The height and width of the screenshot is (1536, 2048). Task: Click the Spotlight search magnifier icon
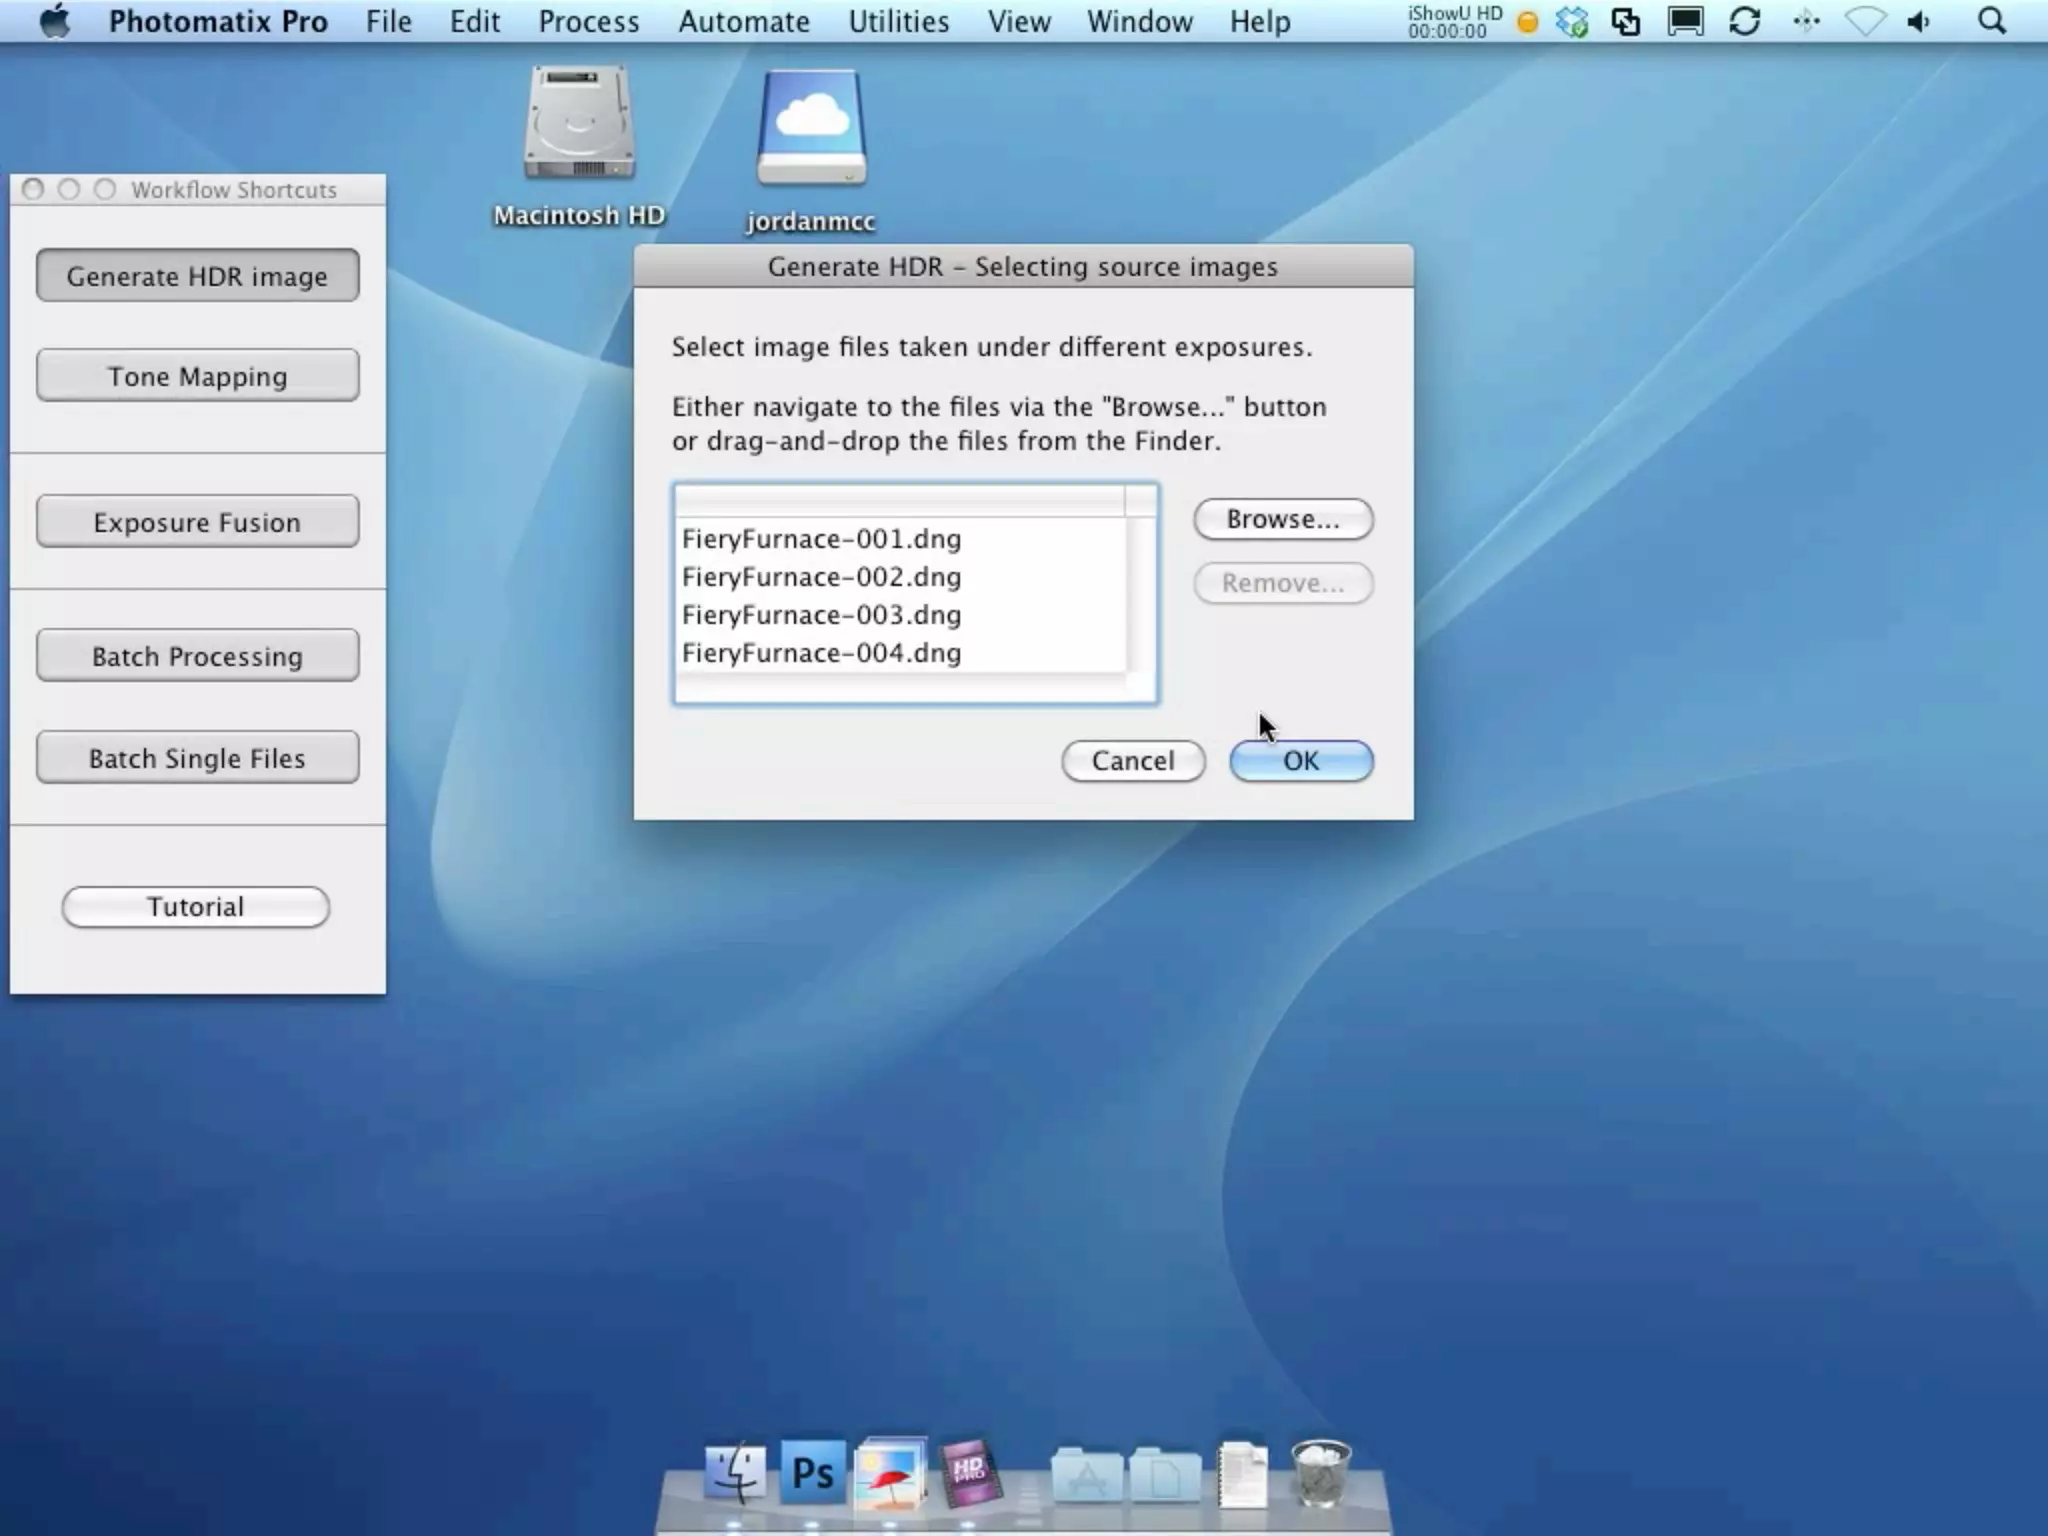point(1991,21)
